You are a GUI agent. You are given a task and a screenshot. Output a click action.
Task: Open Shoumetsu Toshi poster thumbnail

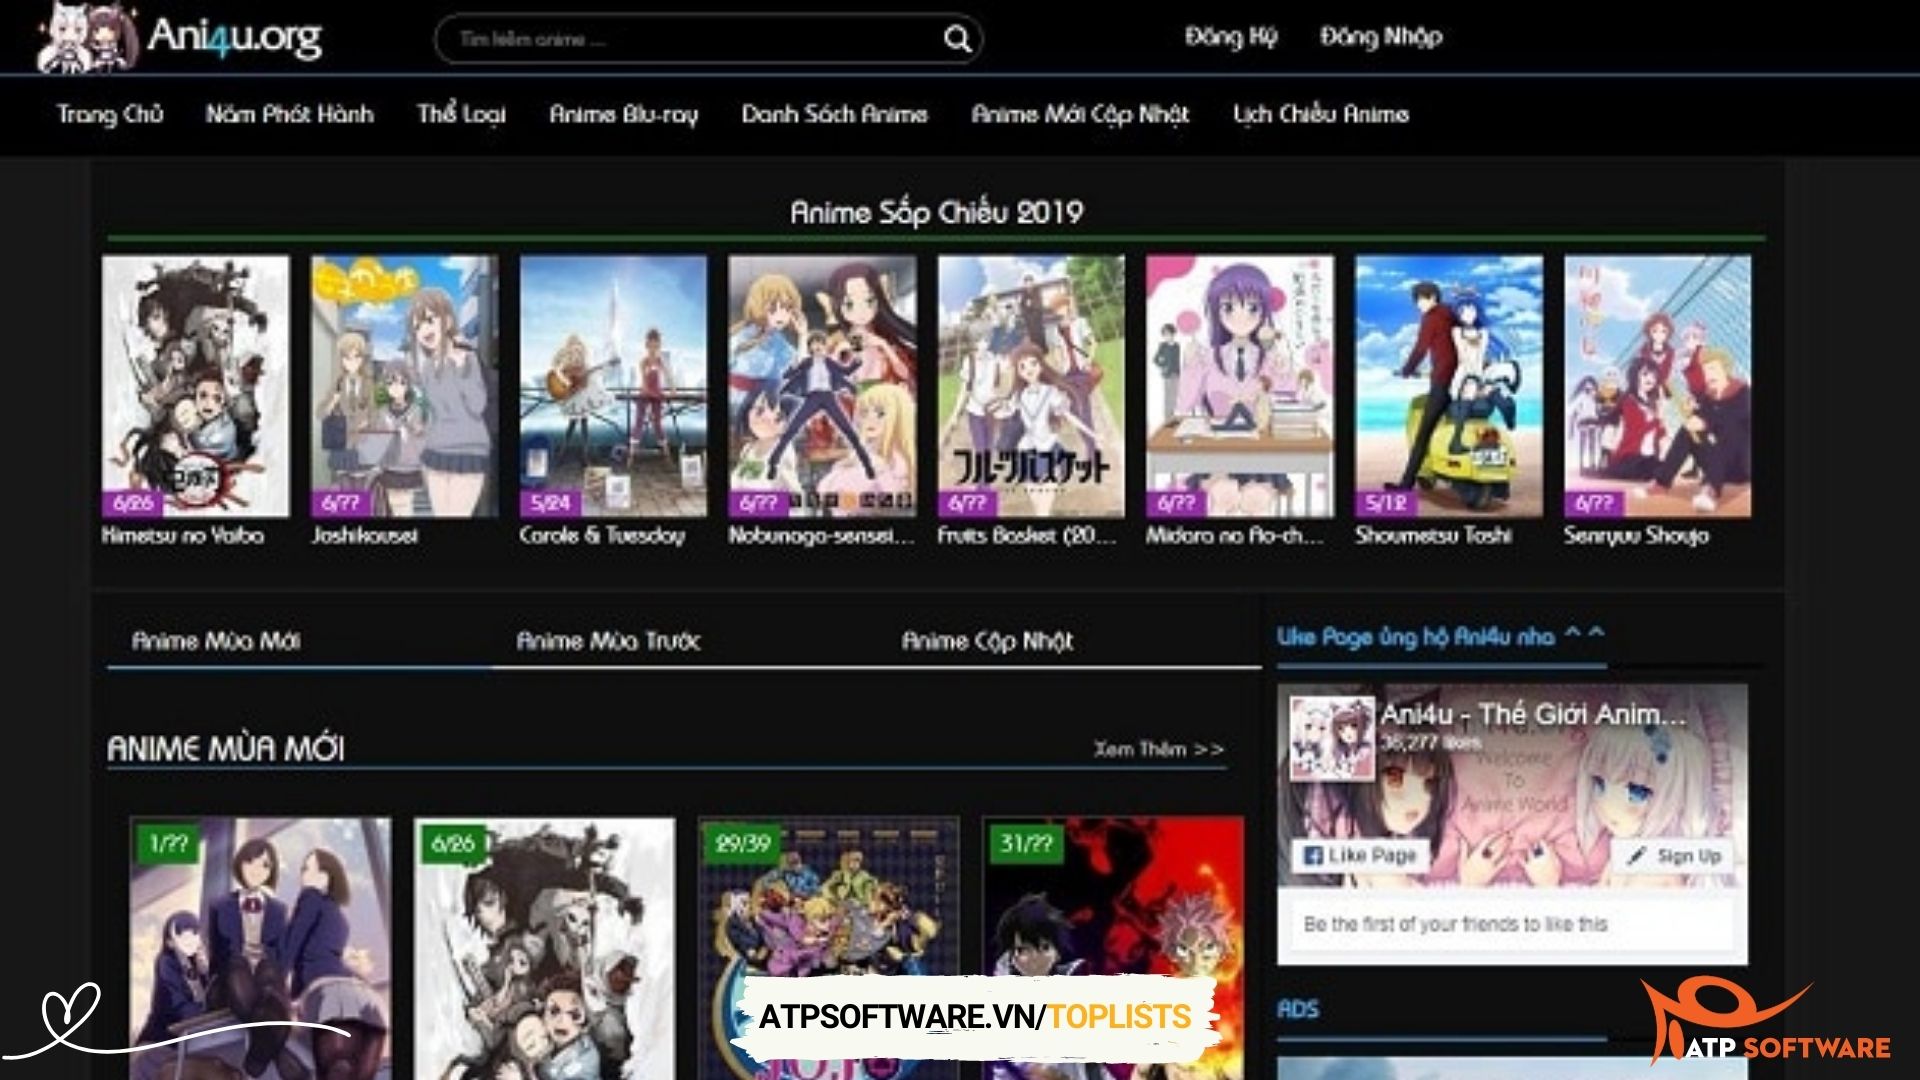point(1449,386)
